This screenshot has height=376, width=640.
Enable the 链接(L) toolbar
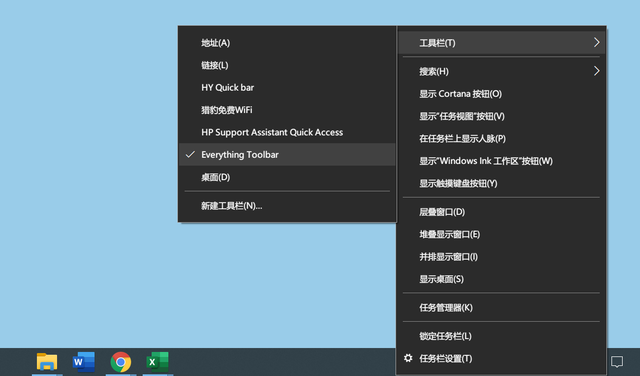[287, 65]
